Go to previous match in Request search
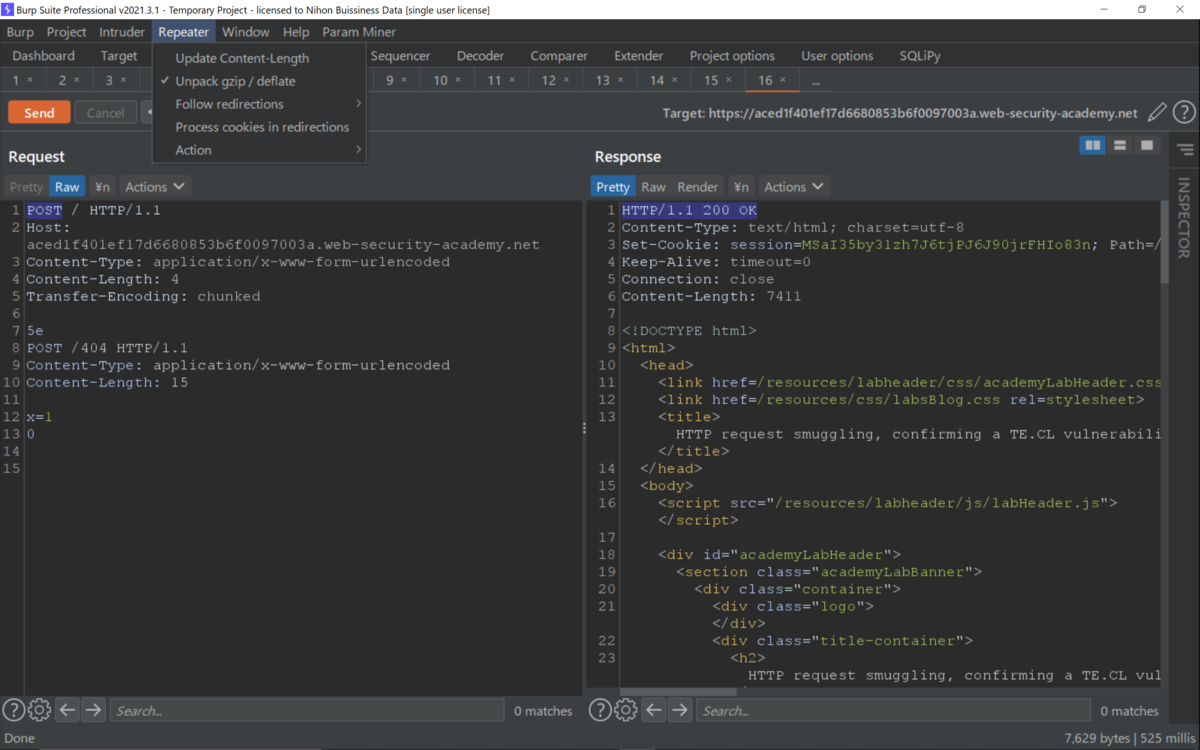Screen dimensions: 1200x750 tap(67, 710)
